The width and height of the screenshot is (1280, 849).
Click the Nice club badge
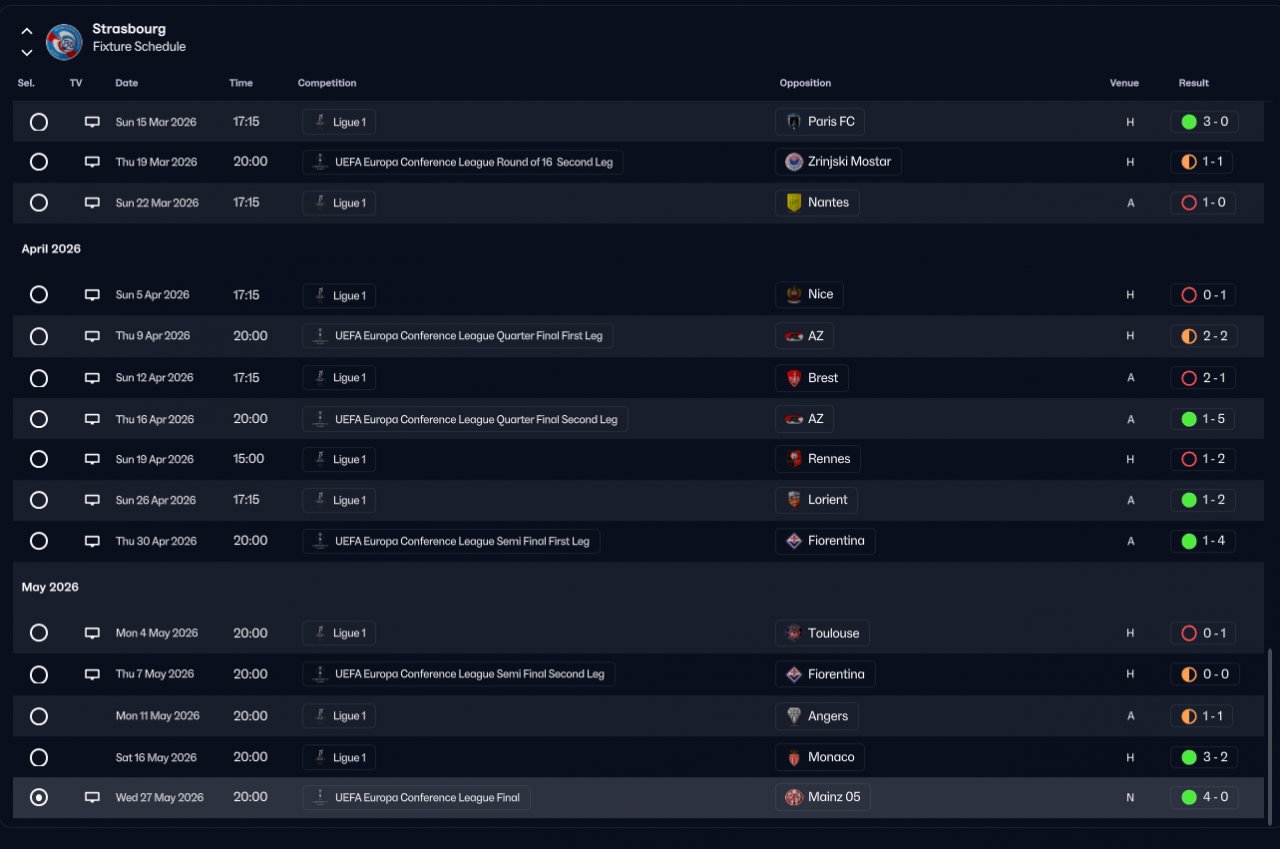pos(794,295)
